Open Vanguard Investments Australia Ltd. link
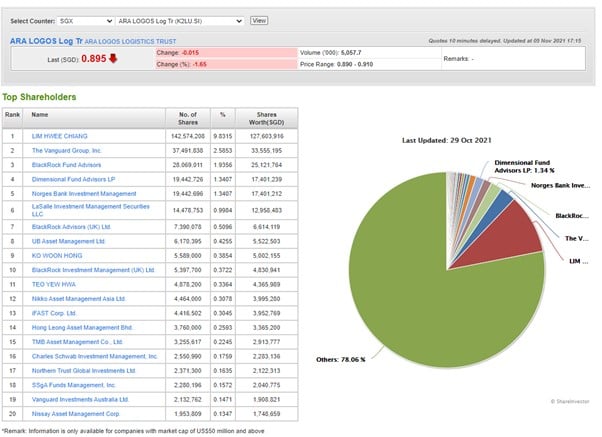This screenshot has height=437, width=602. click(x=80, y=399)
